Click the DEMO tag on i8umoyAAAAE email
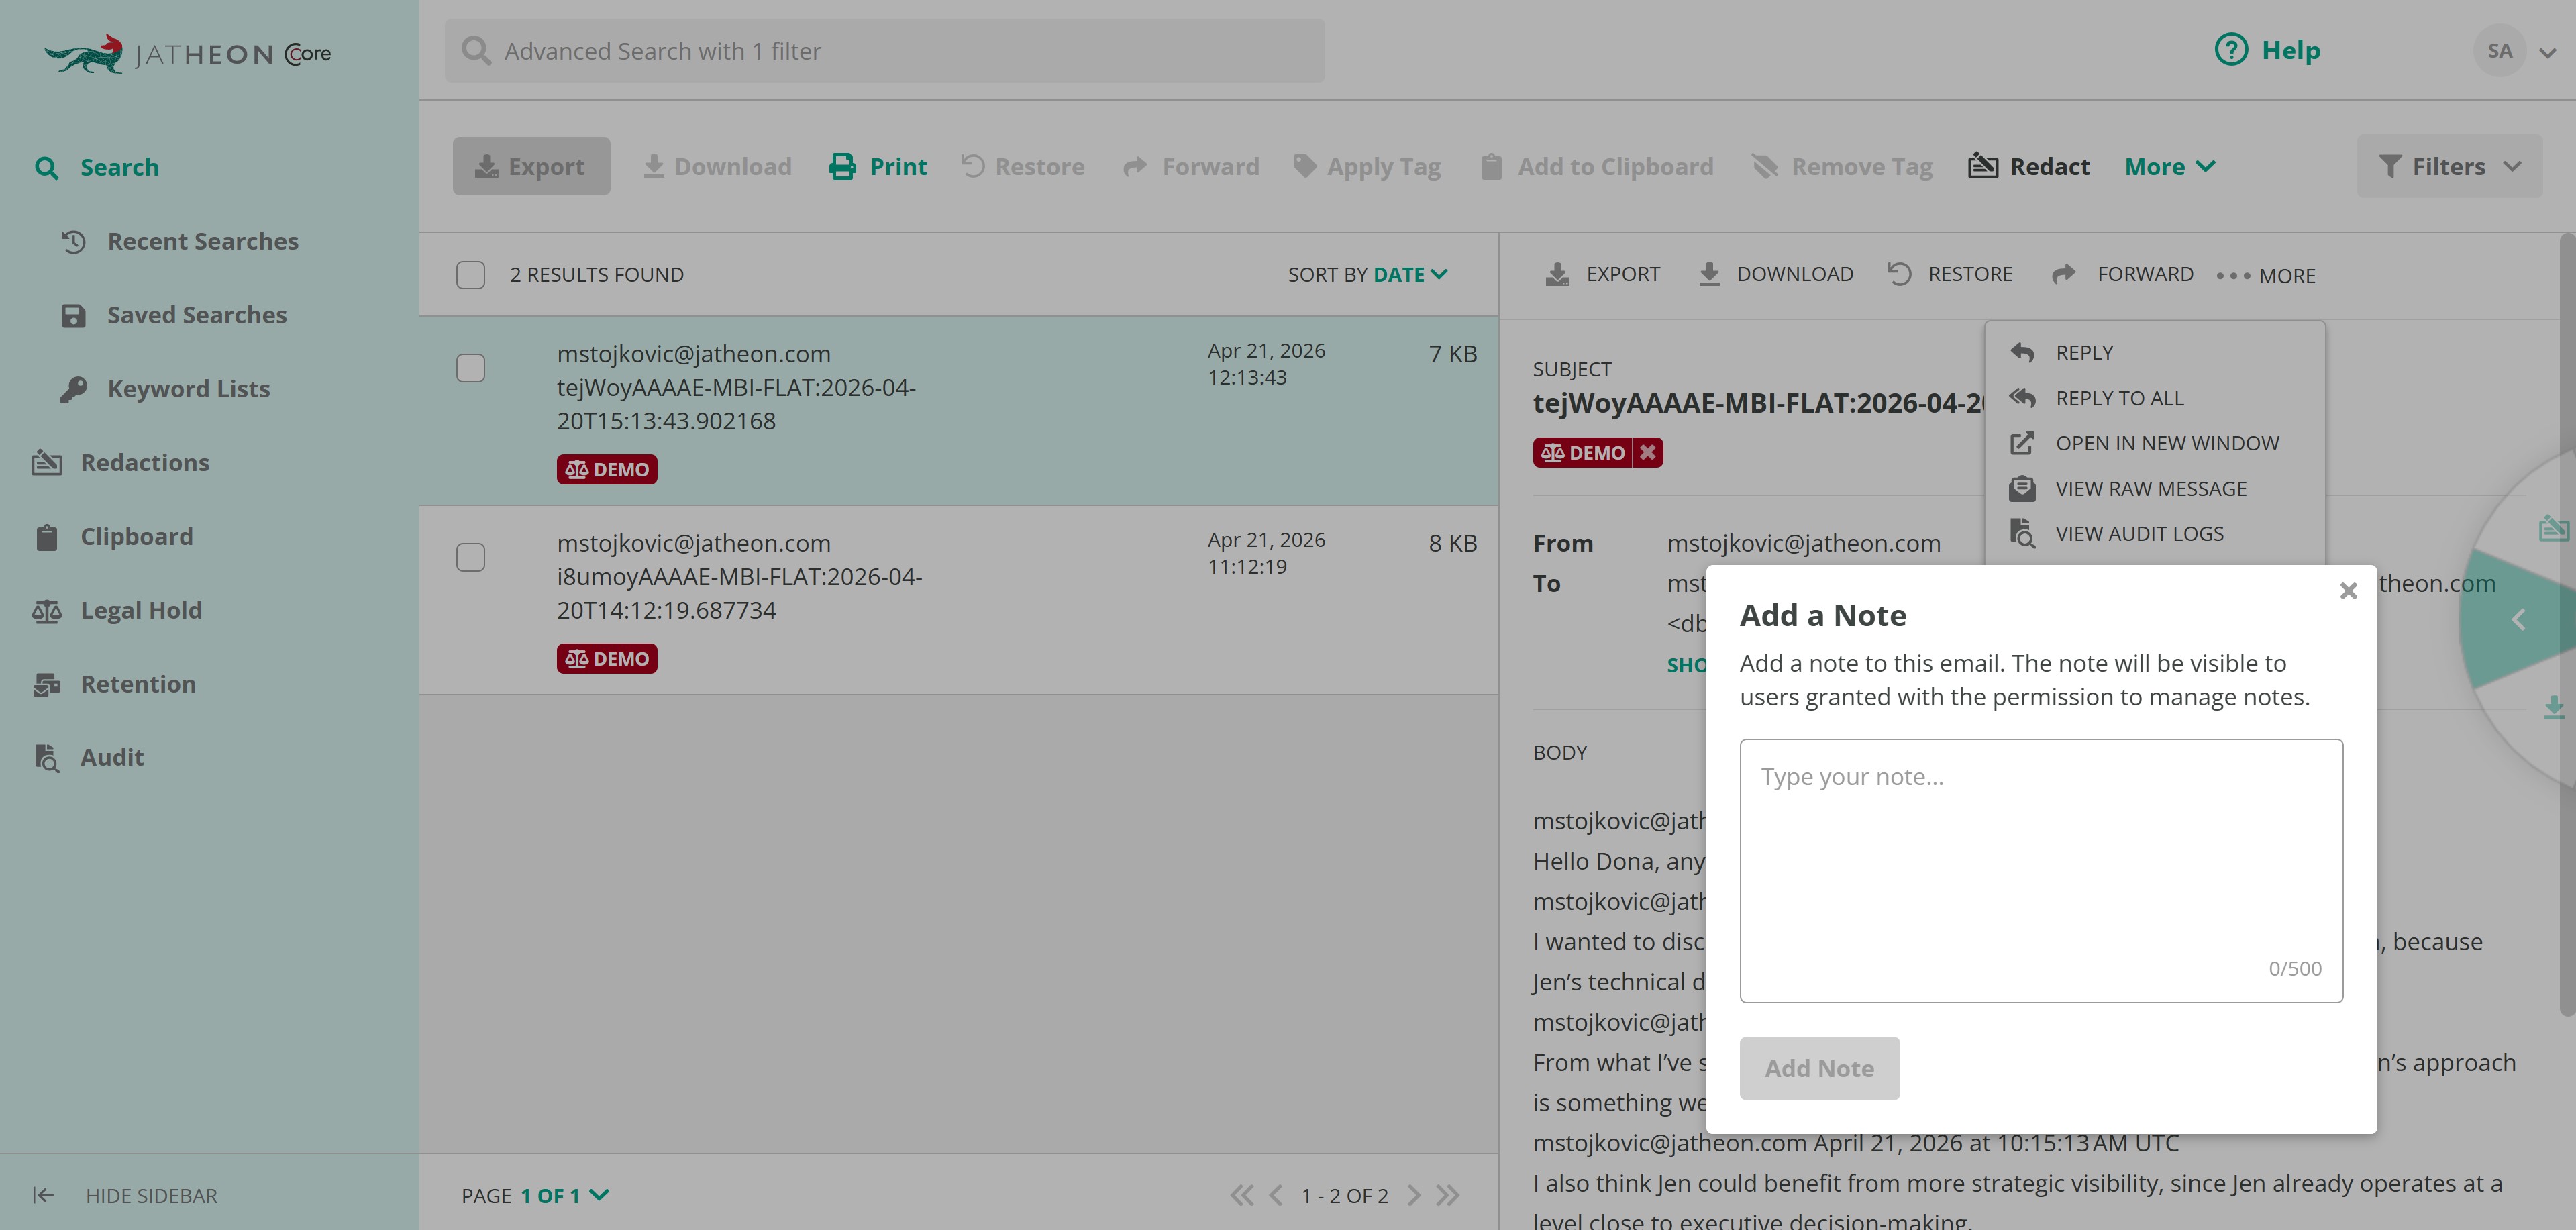The height and width of the screenshot is (1230, 2576). (x=607, y=659)
